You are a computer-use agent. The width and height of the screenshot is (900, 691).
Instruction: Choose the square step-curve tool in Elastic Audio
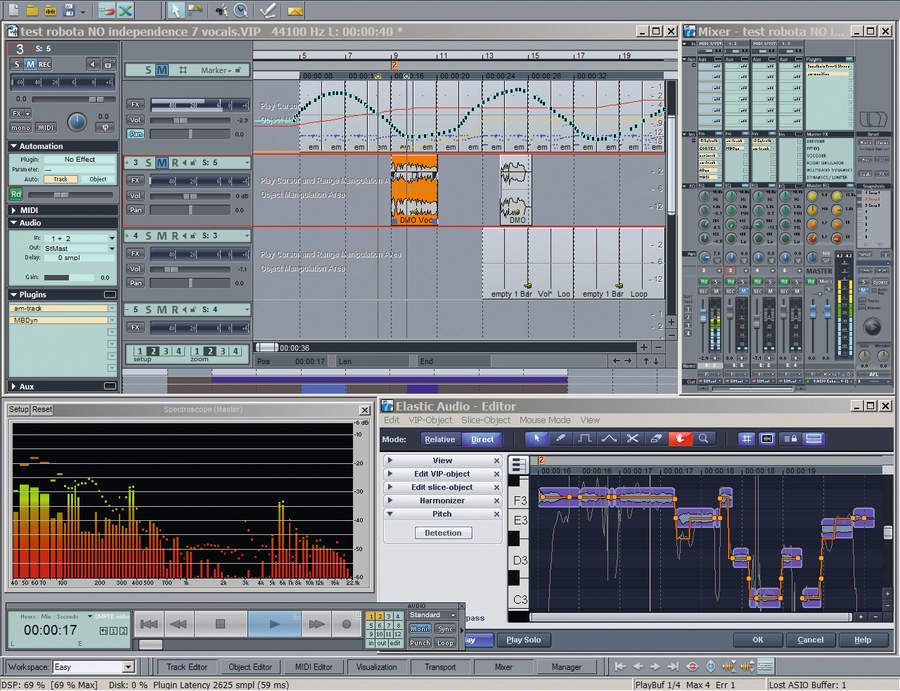coord(585,439)
